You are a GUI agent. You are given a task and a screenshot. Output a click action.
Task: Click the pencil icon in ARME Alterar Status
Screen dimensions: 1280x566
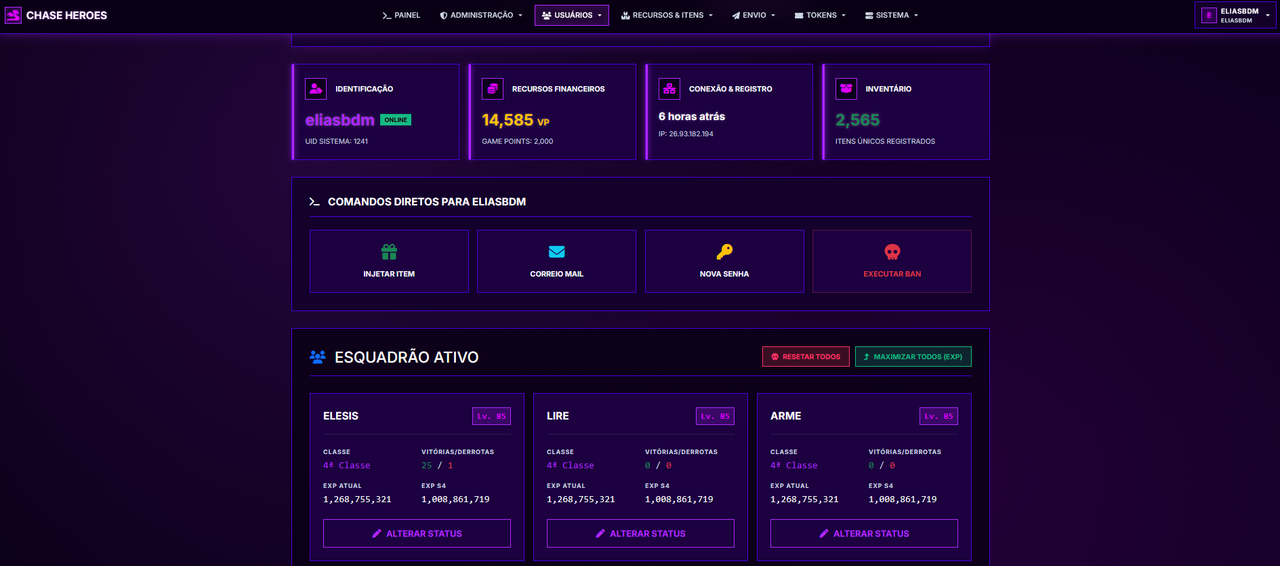(x=824, y=533)
